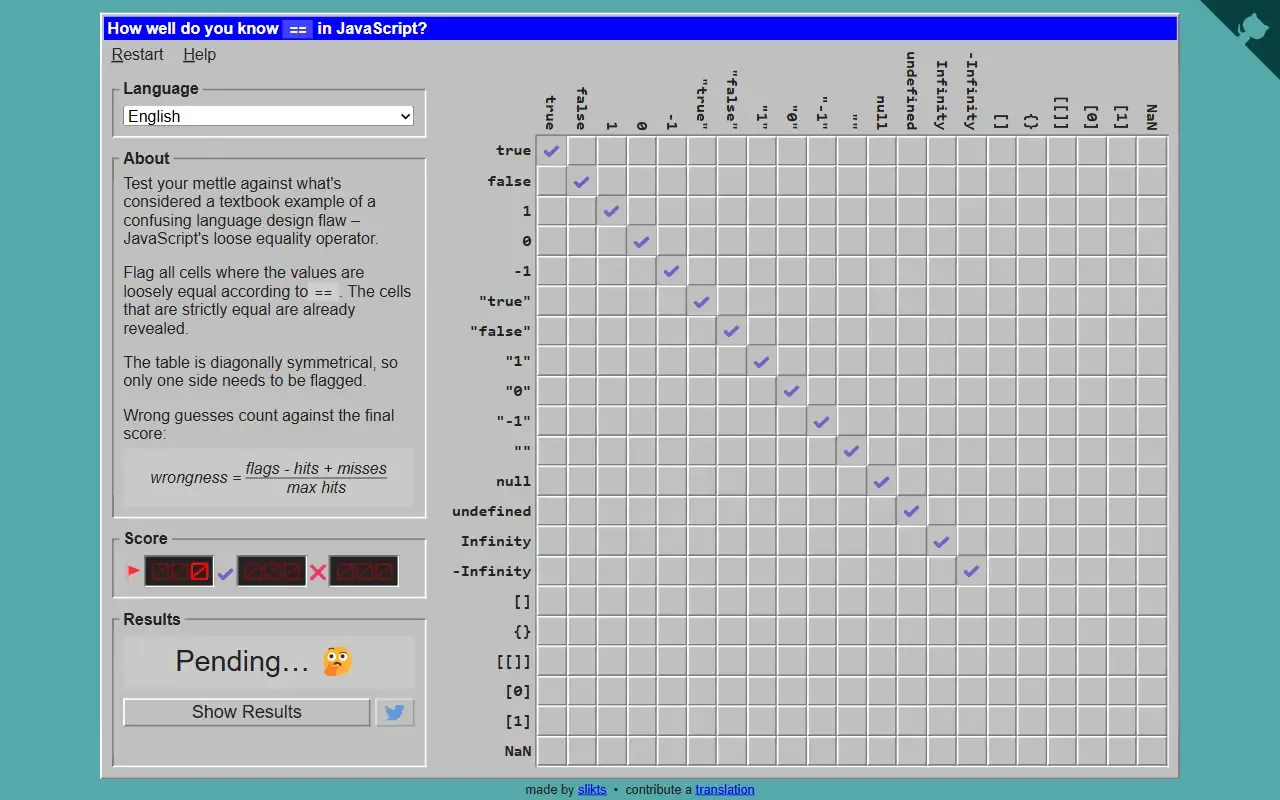Flag cell at row {}, column {}

(1032, 631)
